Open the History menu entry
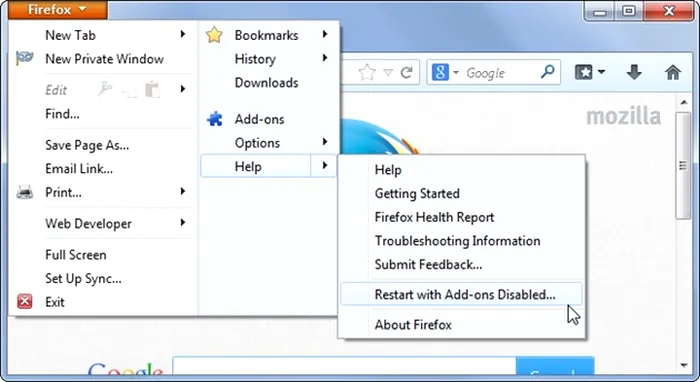700x382 pixels. coord(255,59)
